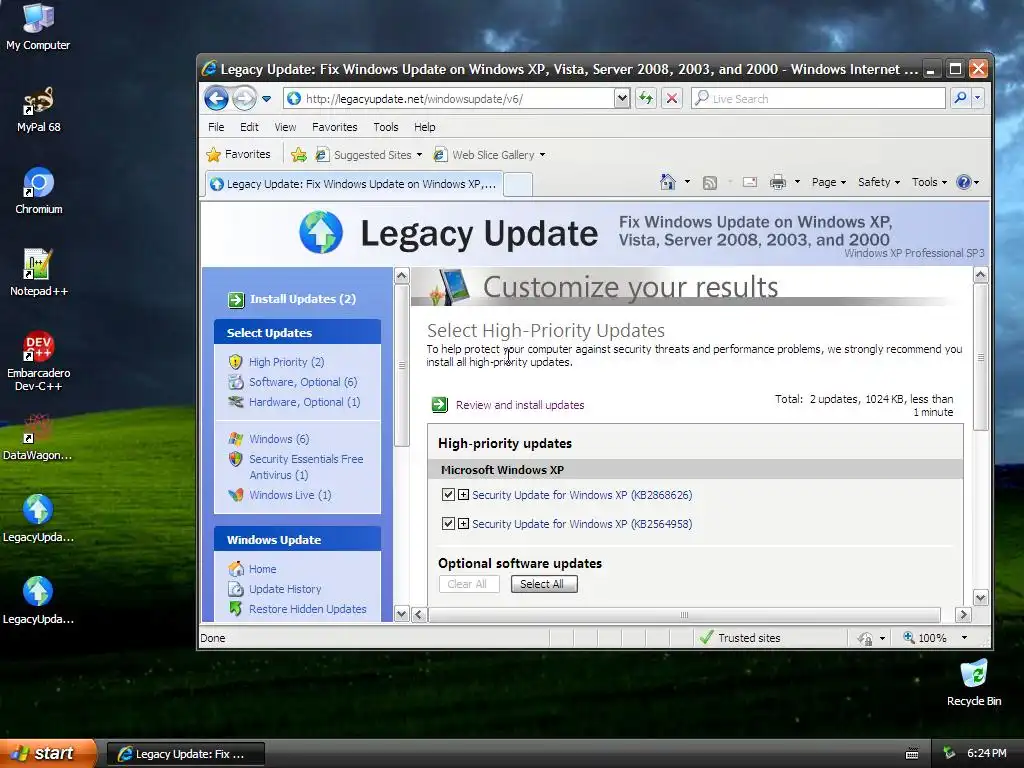Click the system tray network icon

click(x=949, y=753)
